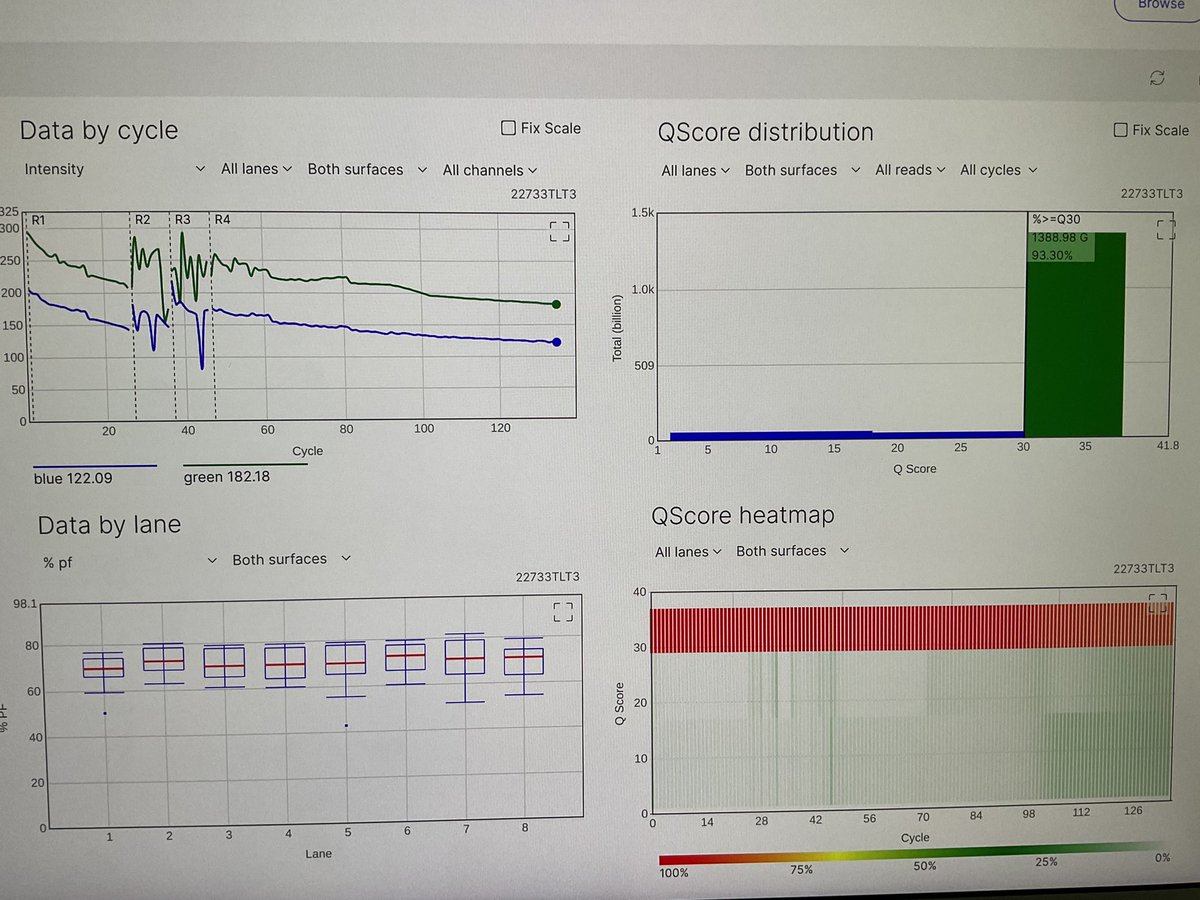Click the lane 7 box plot
Viewport: 1200px width, 900px height.
[x=465, y=668]
